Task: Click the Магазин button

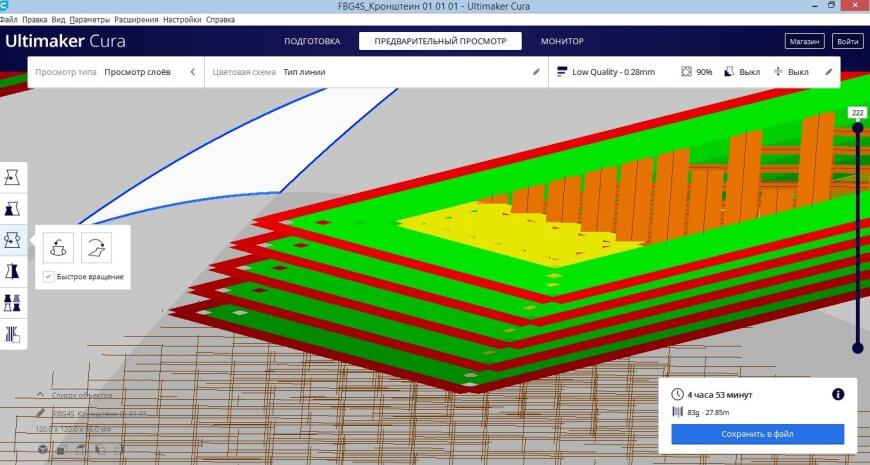Action: (x=805, y=42)
